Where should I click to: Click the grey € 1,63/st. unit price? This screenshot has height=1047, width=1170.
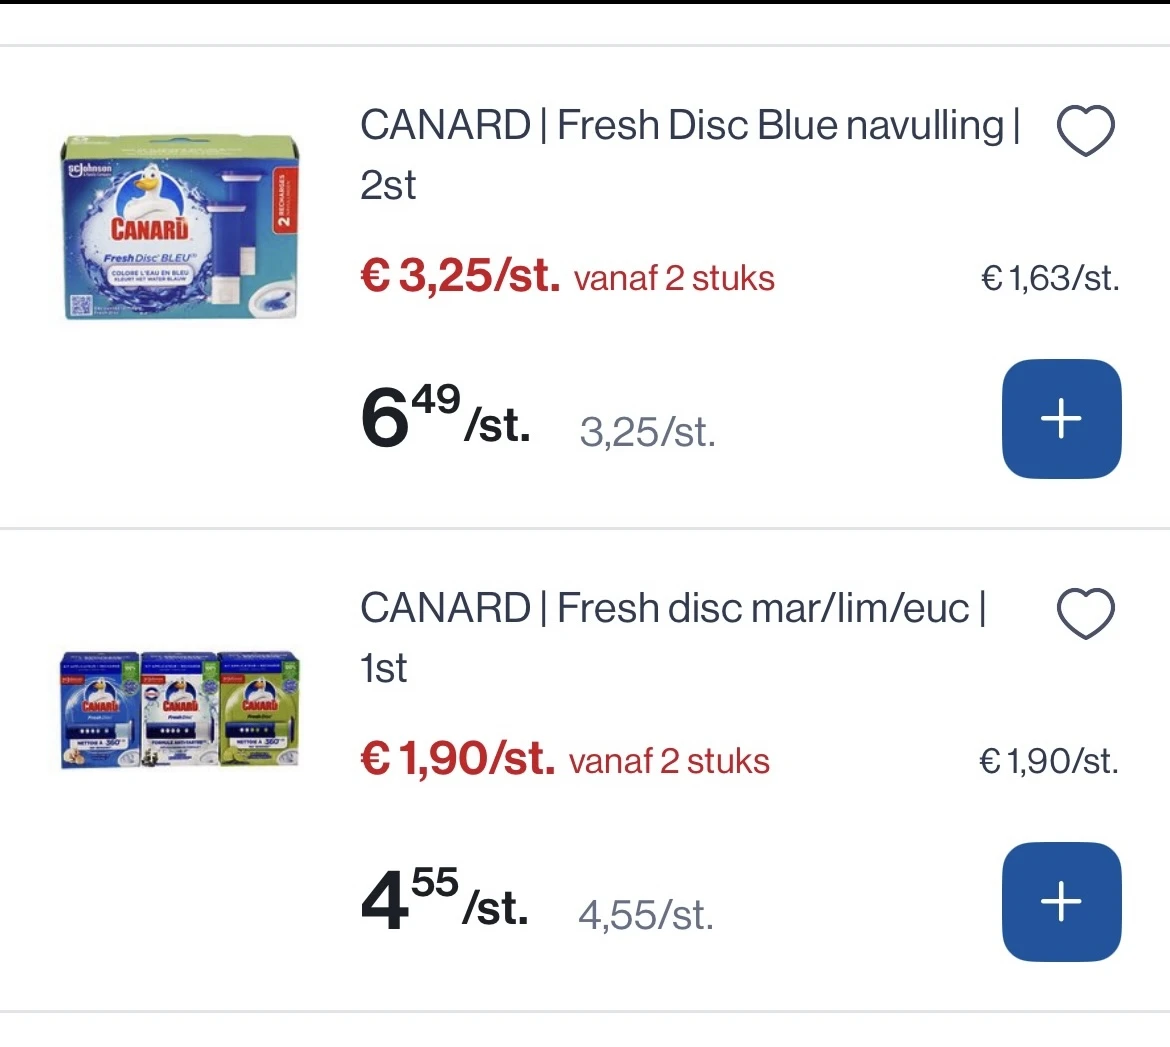tap(1049, 279)
